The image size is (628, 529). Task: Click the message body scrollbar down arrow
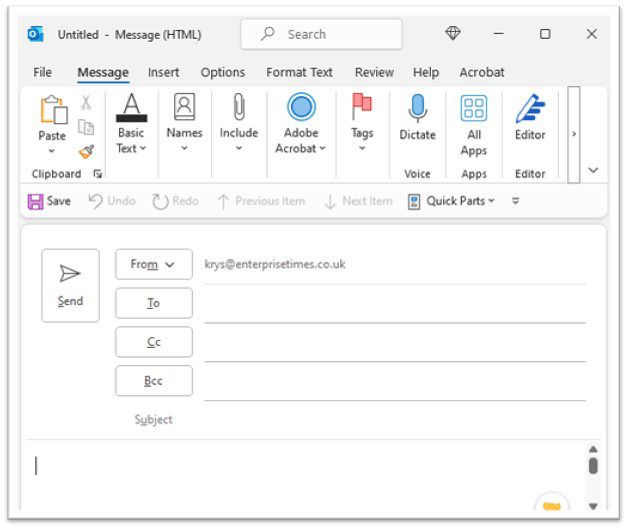pos(593,507)
